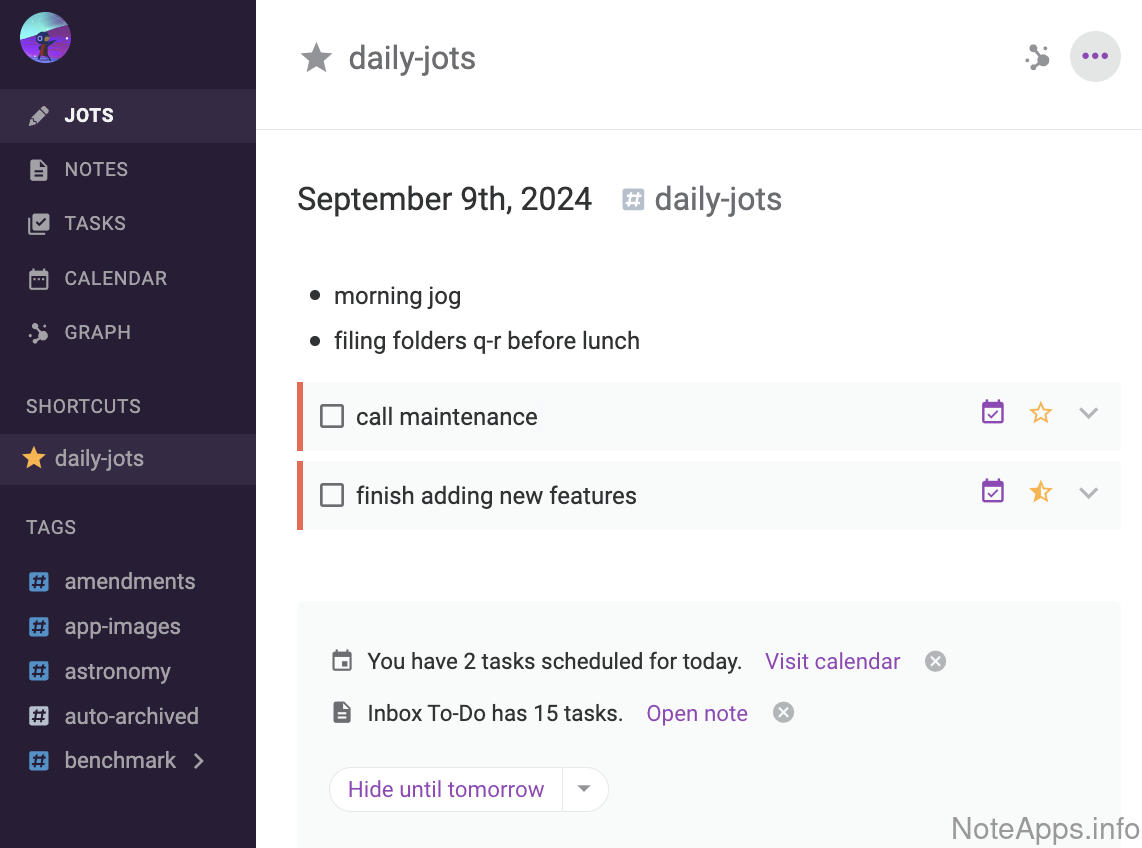Expand call maintenance task details
Image resolution: width=1142 pixels, height=848 pixels.
[1089, 413]
